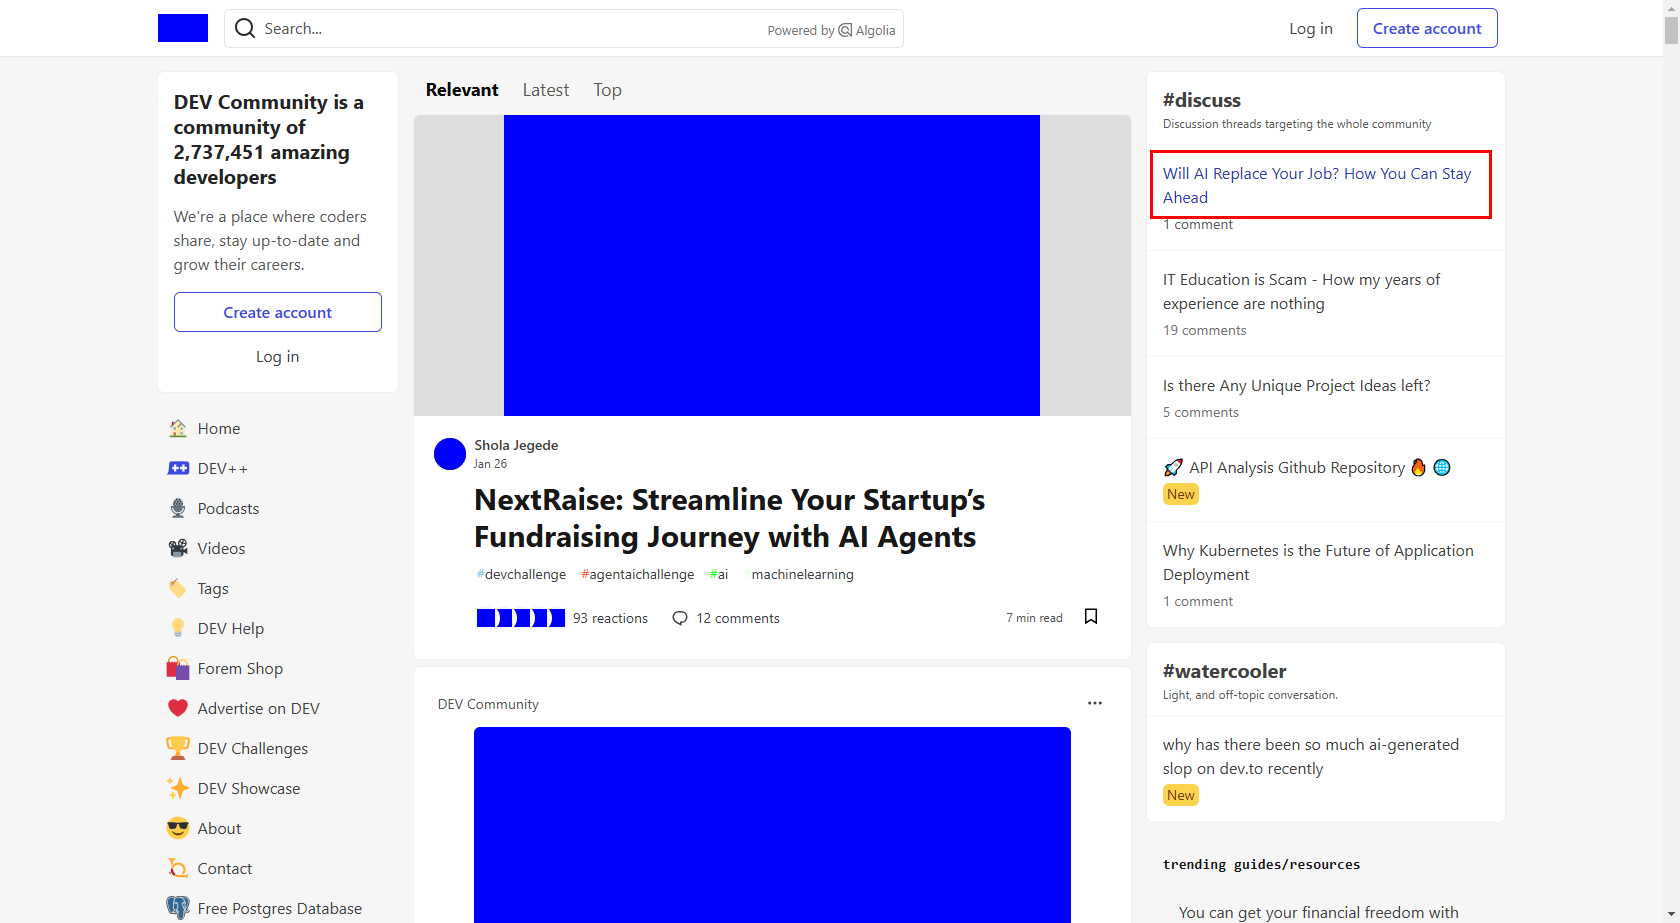Click the Log in link in header
This screenshot has width=1680, height=923.
click(1310, 28)
